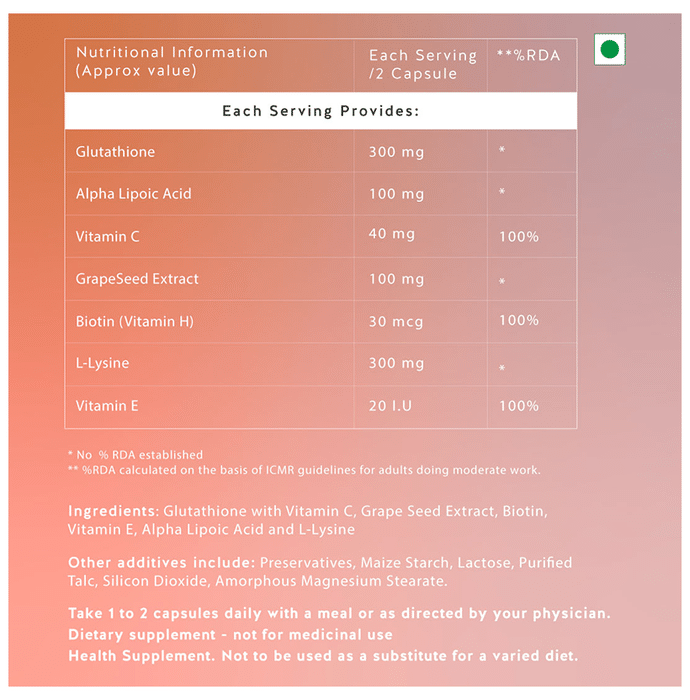Click the Dietary supplement disclaimer line
This screenshot has width=690, height=700.
(x=230, y=635)
